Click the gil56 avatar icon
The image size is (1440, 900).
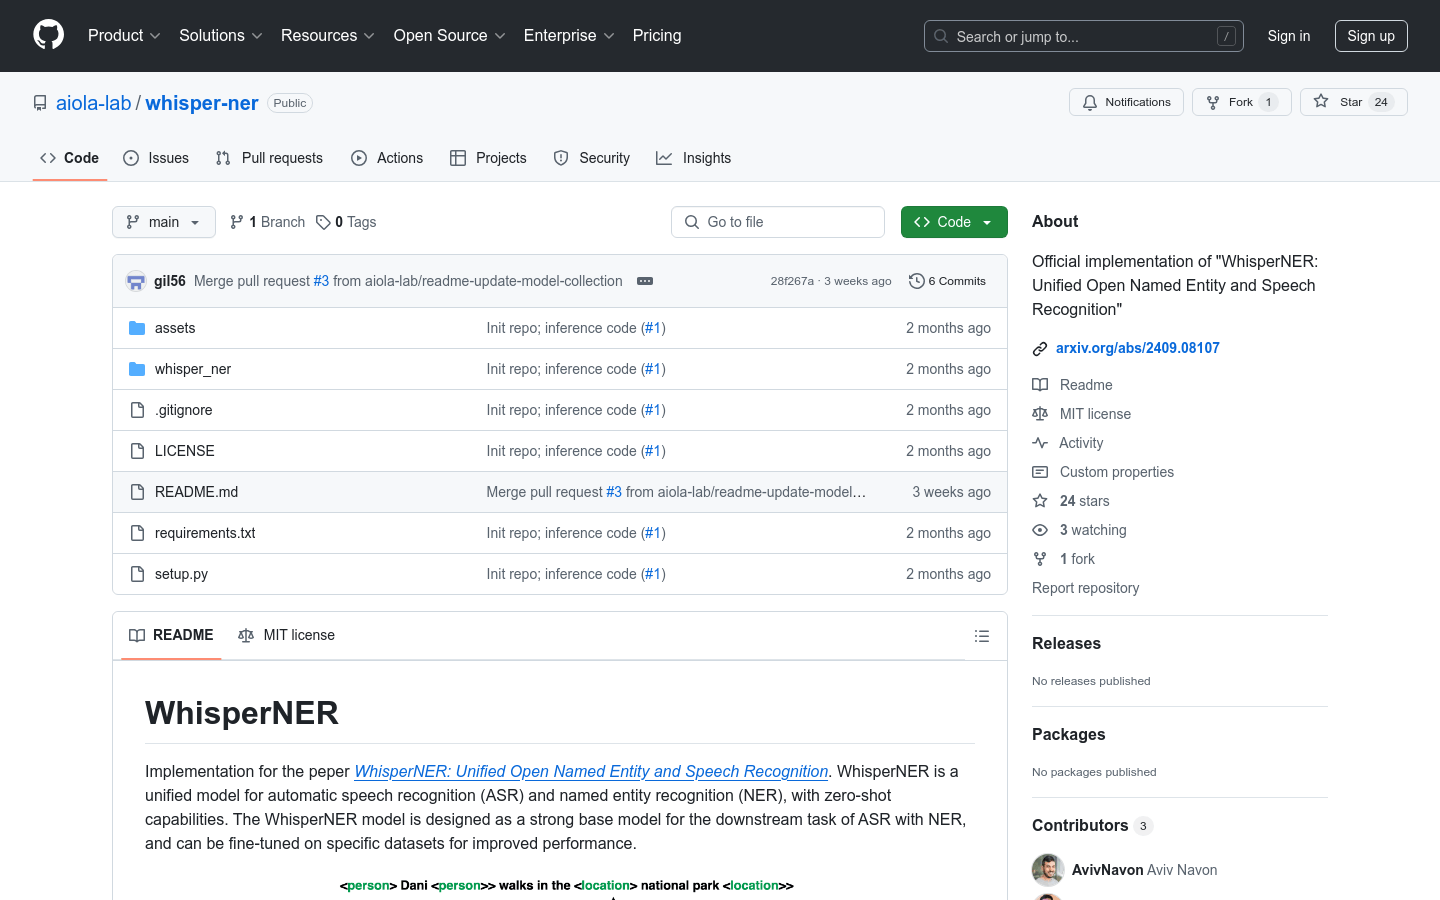[136, 281]
